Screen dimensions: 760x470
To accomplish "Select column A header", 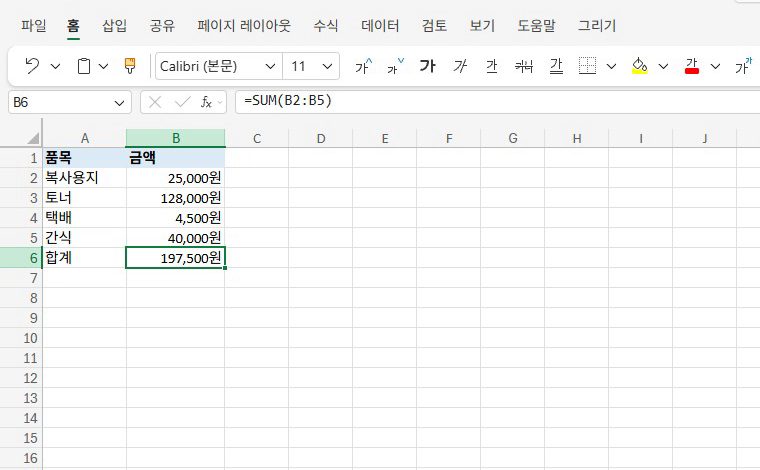I will coord(85,139).
